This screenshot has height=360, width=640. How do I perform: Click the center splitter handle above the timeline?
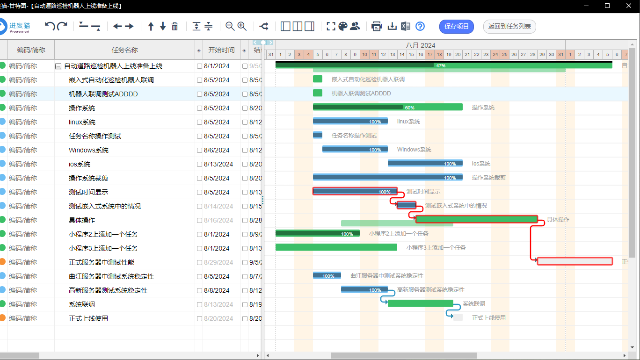pos(263,42)
